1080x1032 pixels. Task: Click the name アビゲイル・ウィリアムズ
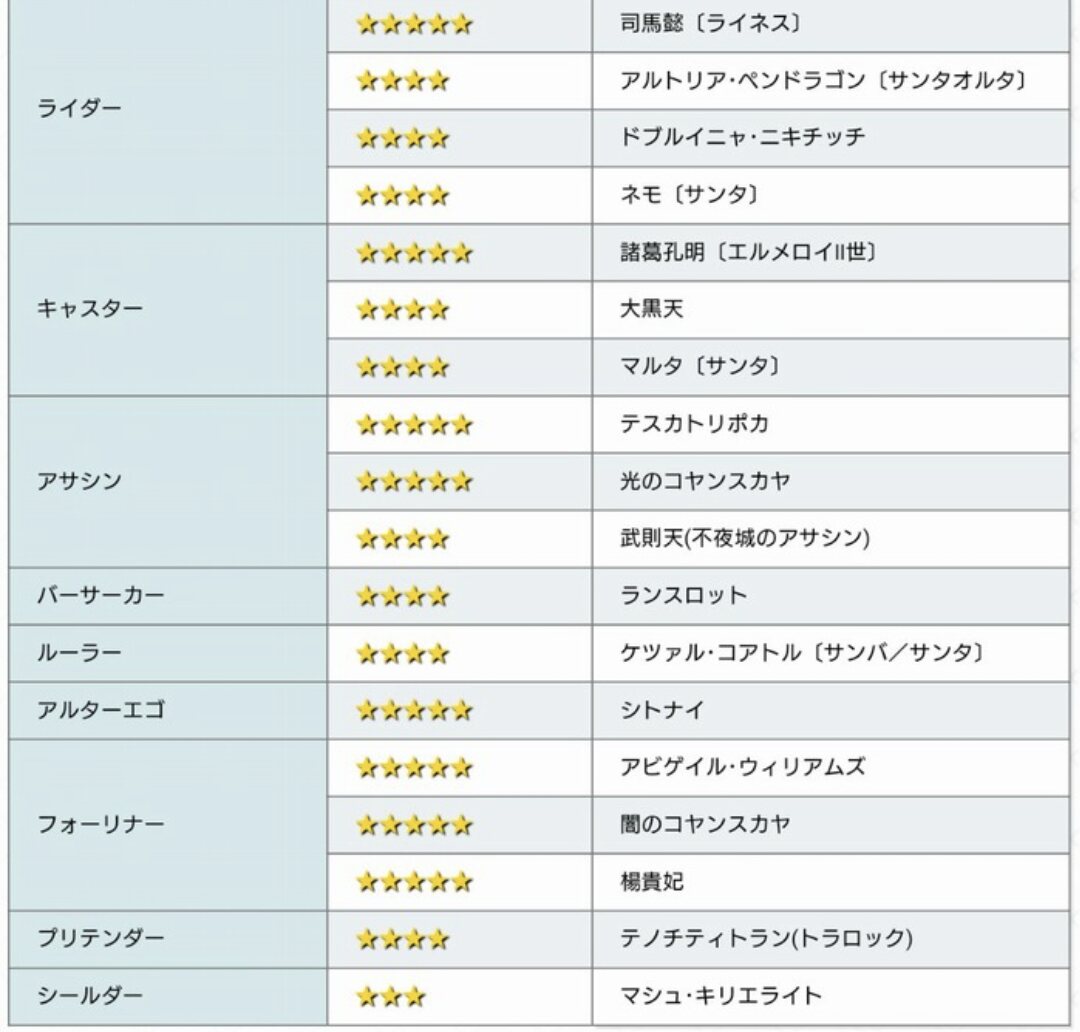[x=742, y=768]
